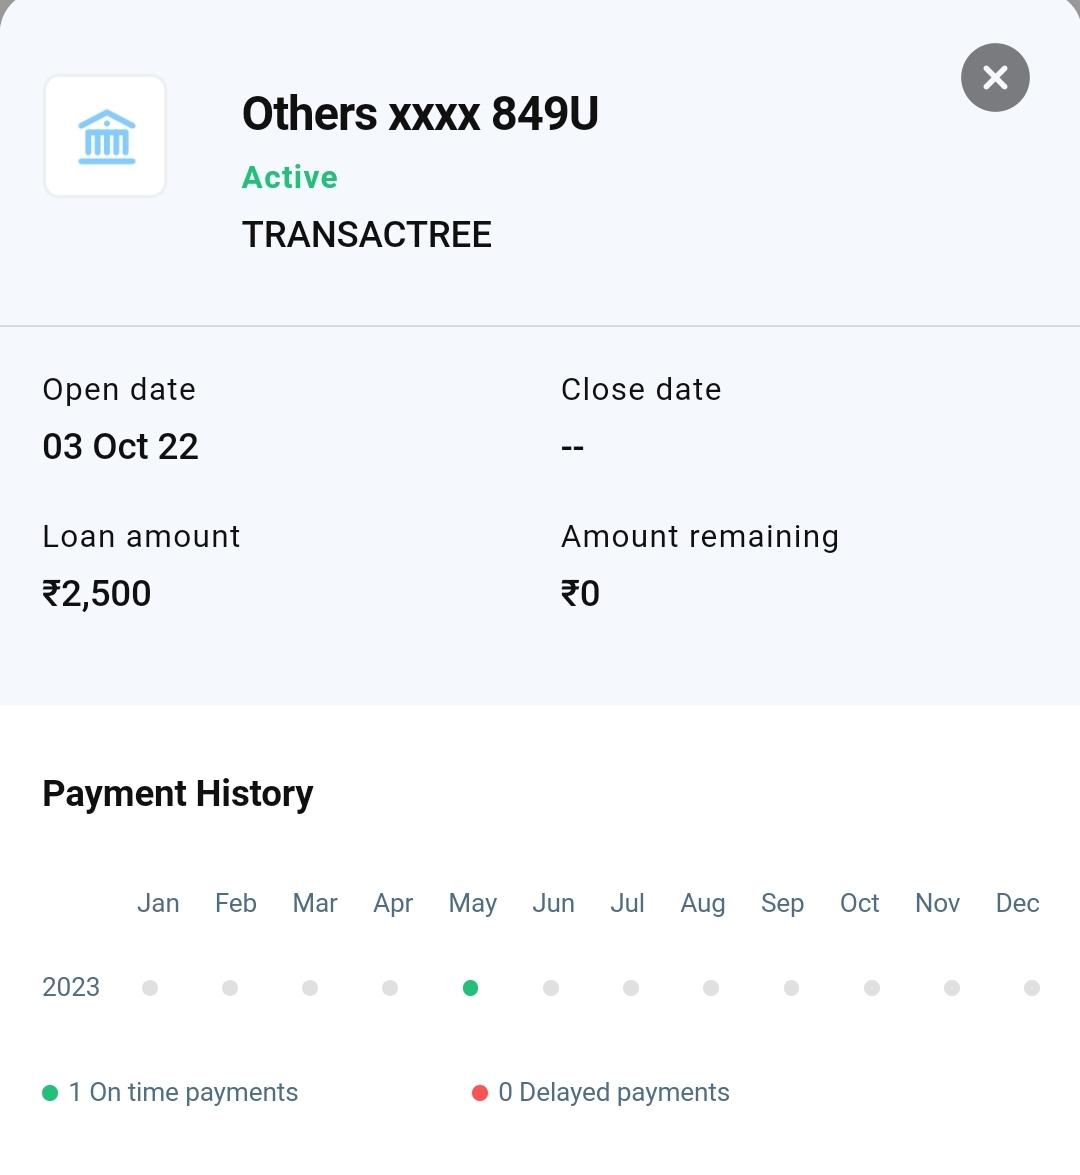The image size is (1080, 1175).
Task: Click the green on-time payments legend dot
Action: (50, 1093)
